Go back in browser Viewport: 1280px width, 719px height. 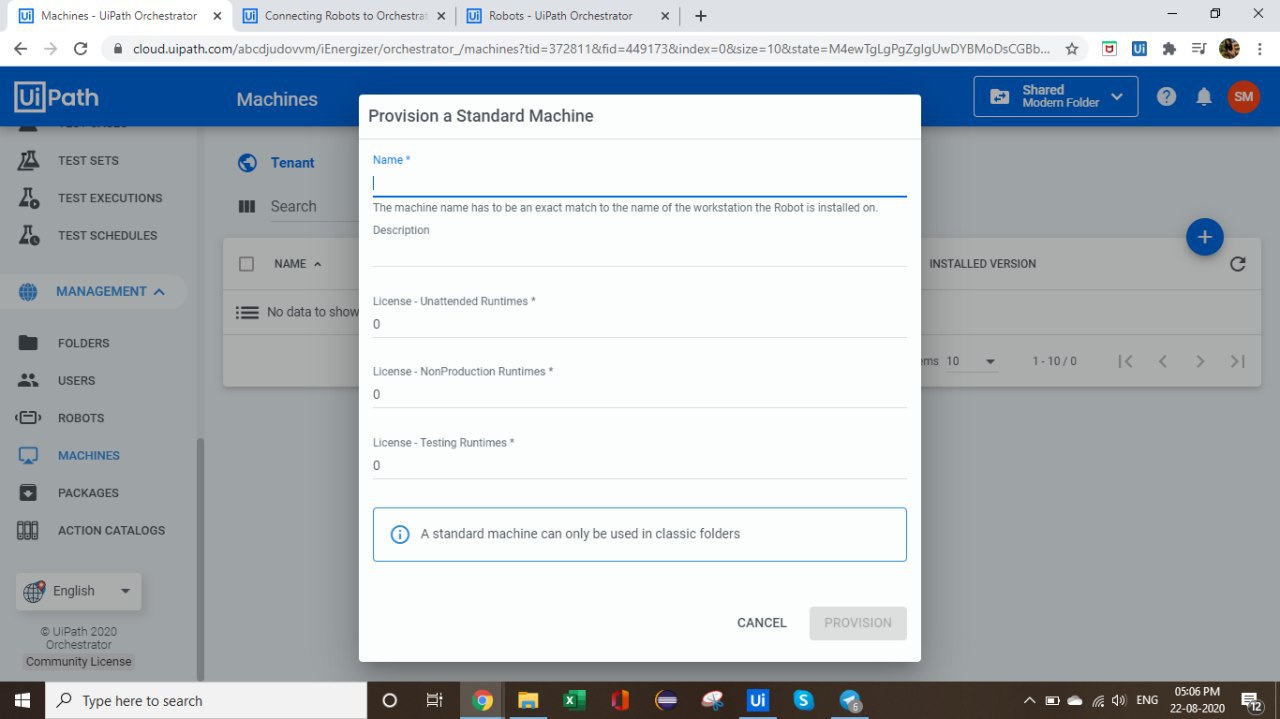[21, 48]
